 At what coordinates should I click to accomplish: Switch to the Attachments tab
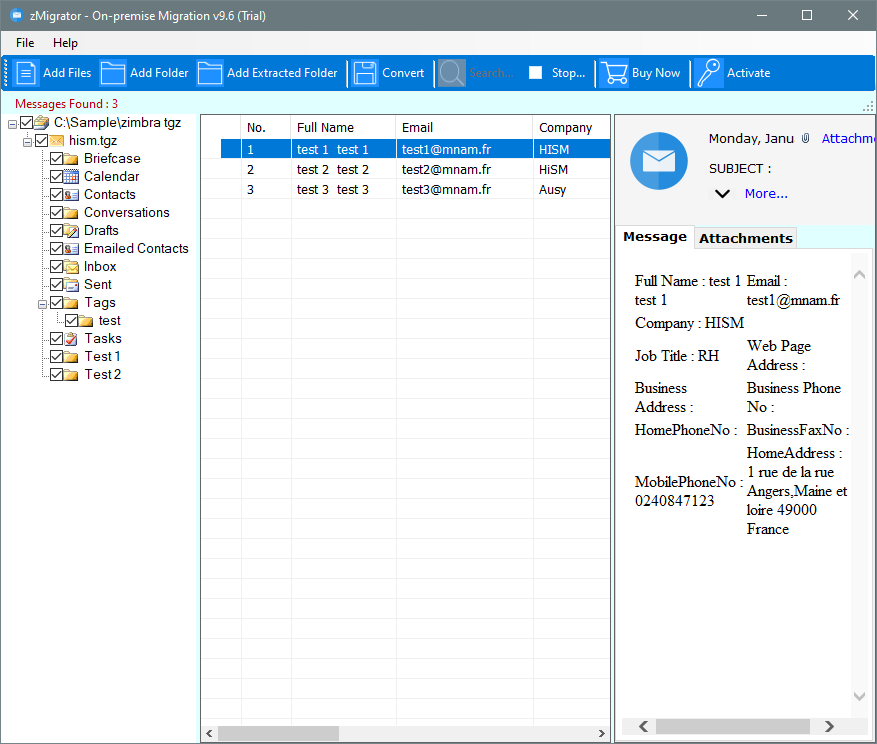point(746,238)
